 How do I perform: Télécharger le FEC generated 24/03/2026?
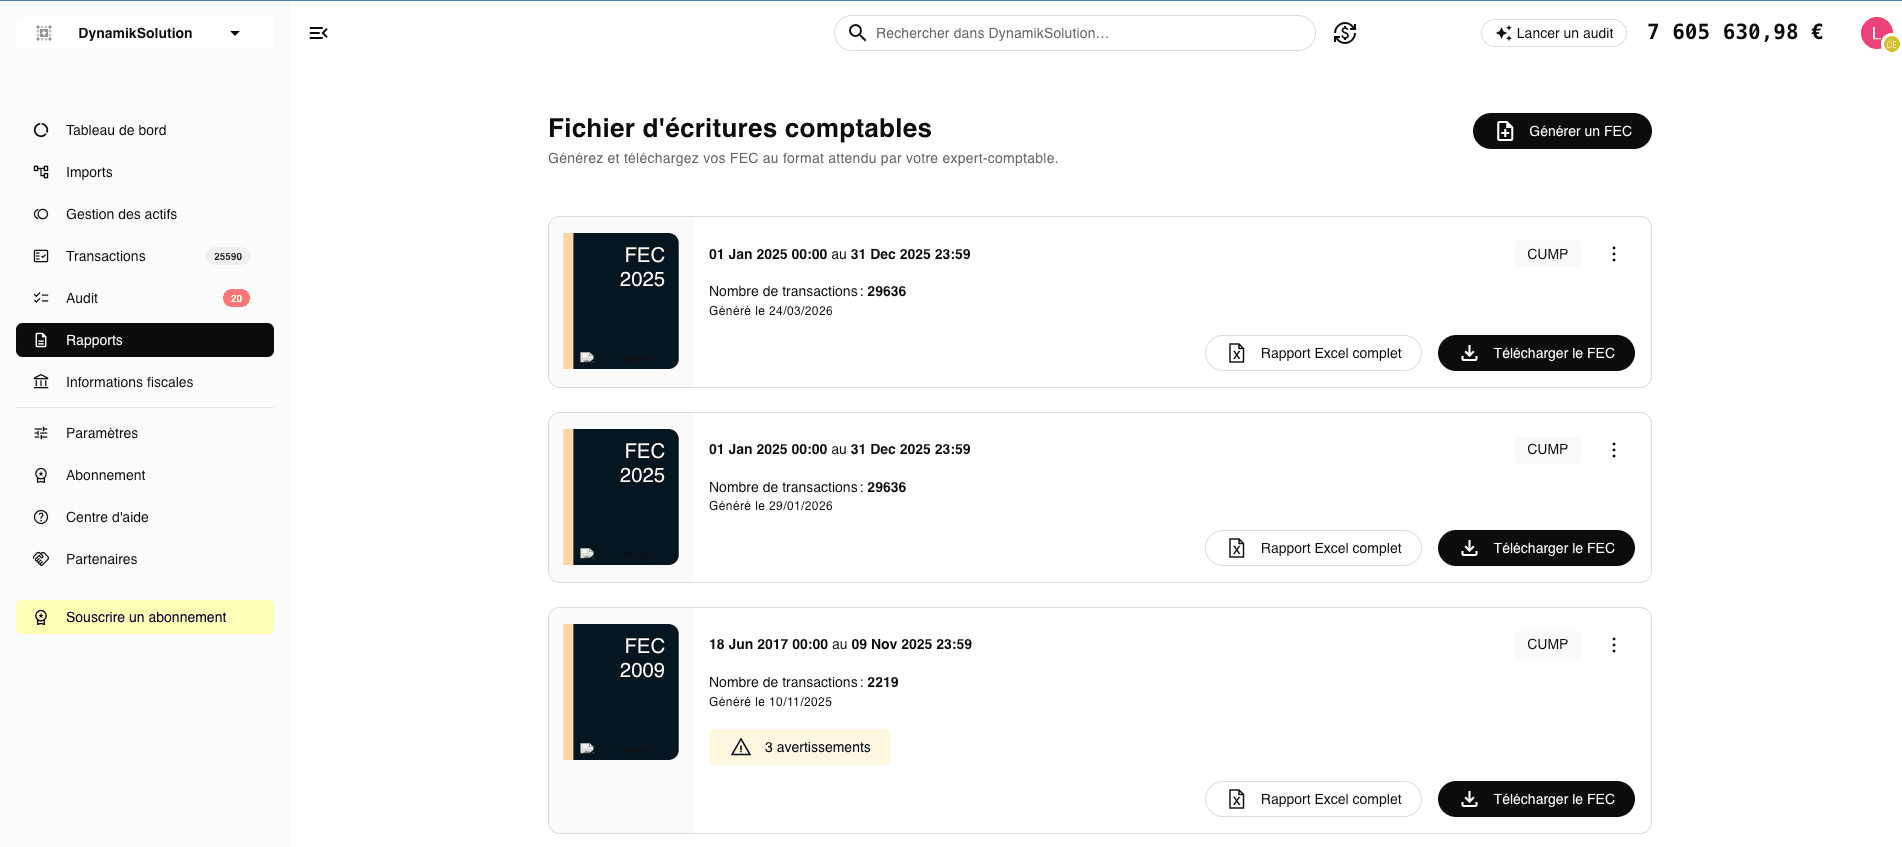click(1536, 353)
